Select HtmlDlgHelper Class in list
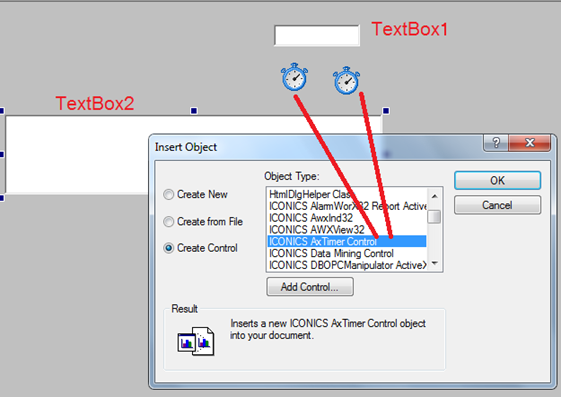Screen dimensions: 561x397 pos(347,194)
